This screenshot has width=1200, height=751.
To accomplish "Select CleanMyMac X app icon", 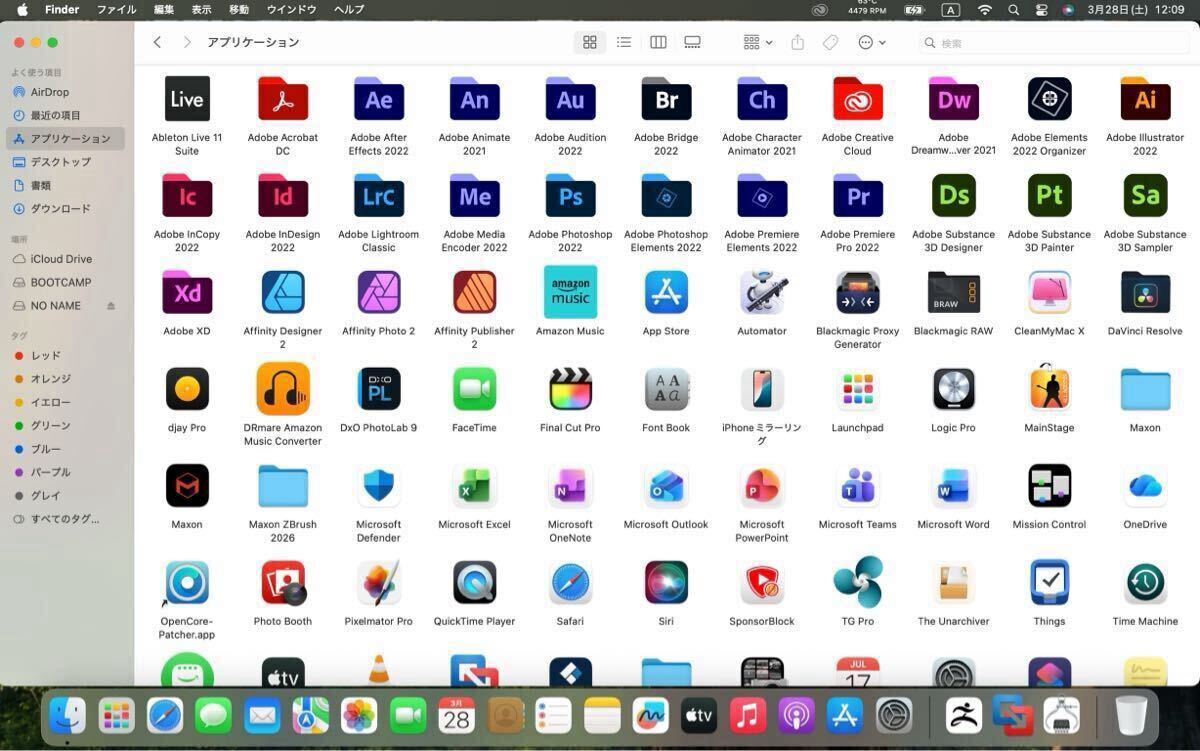I will (1049, 292).
